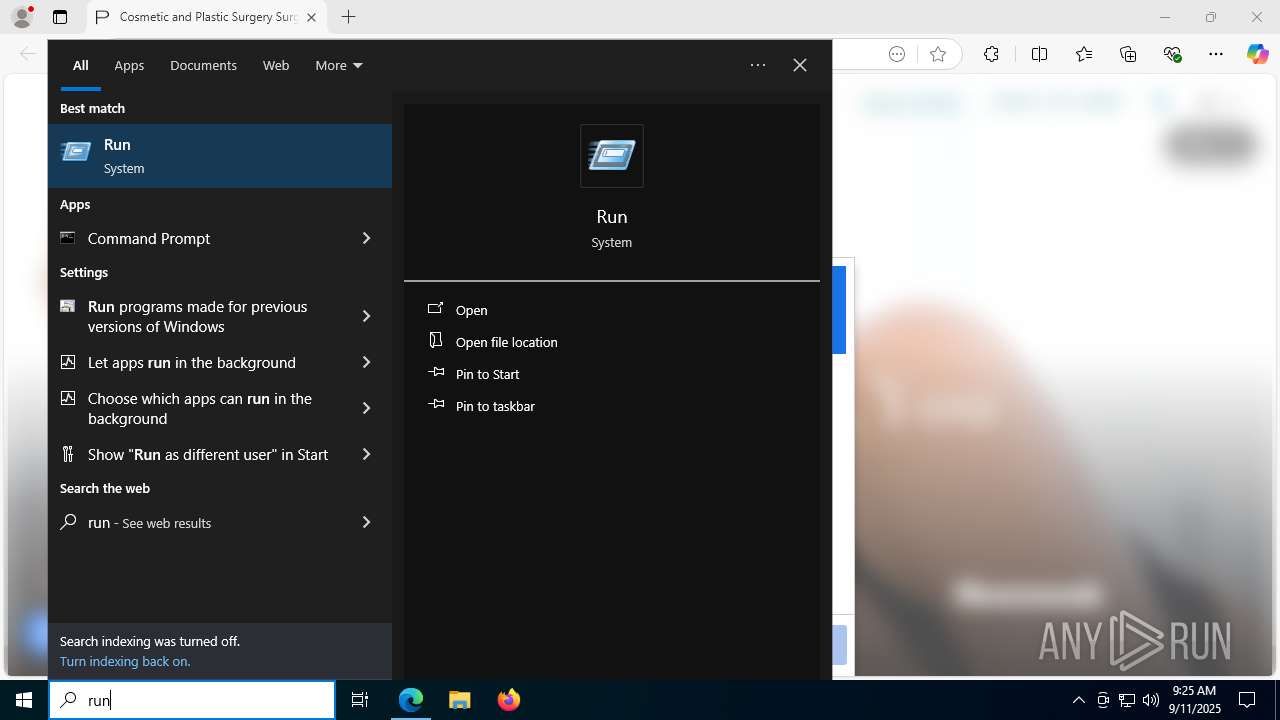This screenshot has width=1280, height=720.
Task: Click the taskbar search box containing 'run'
Action: 192,700
